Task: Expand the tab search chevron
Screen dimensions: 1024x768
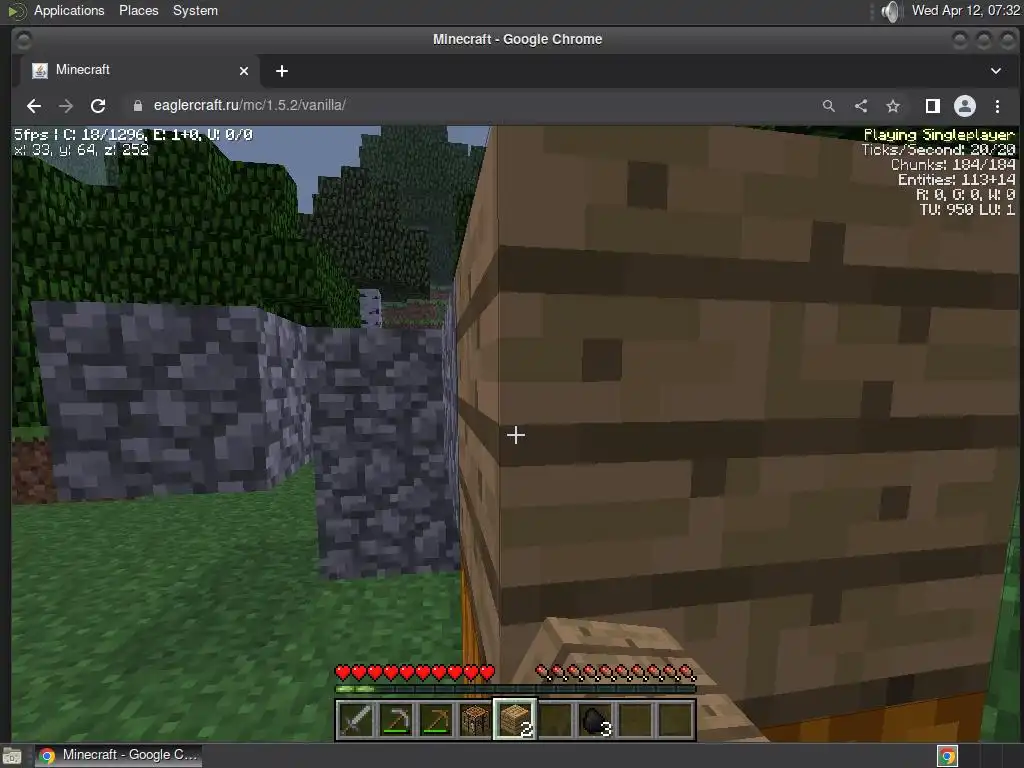Action: coord(996,71)
